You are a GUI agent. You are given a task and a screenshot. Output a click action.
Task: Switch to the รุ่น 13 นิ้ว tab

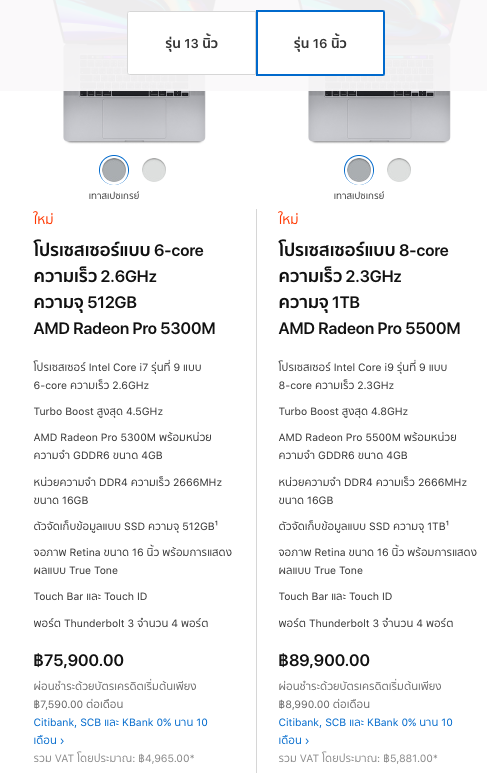pos(192,43)
